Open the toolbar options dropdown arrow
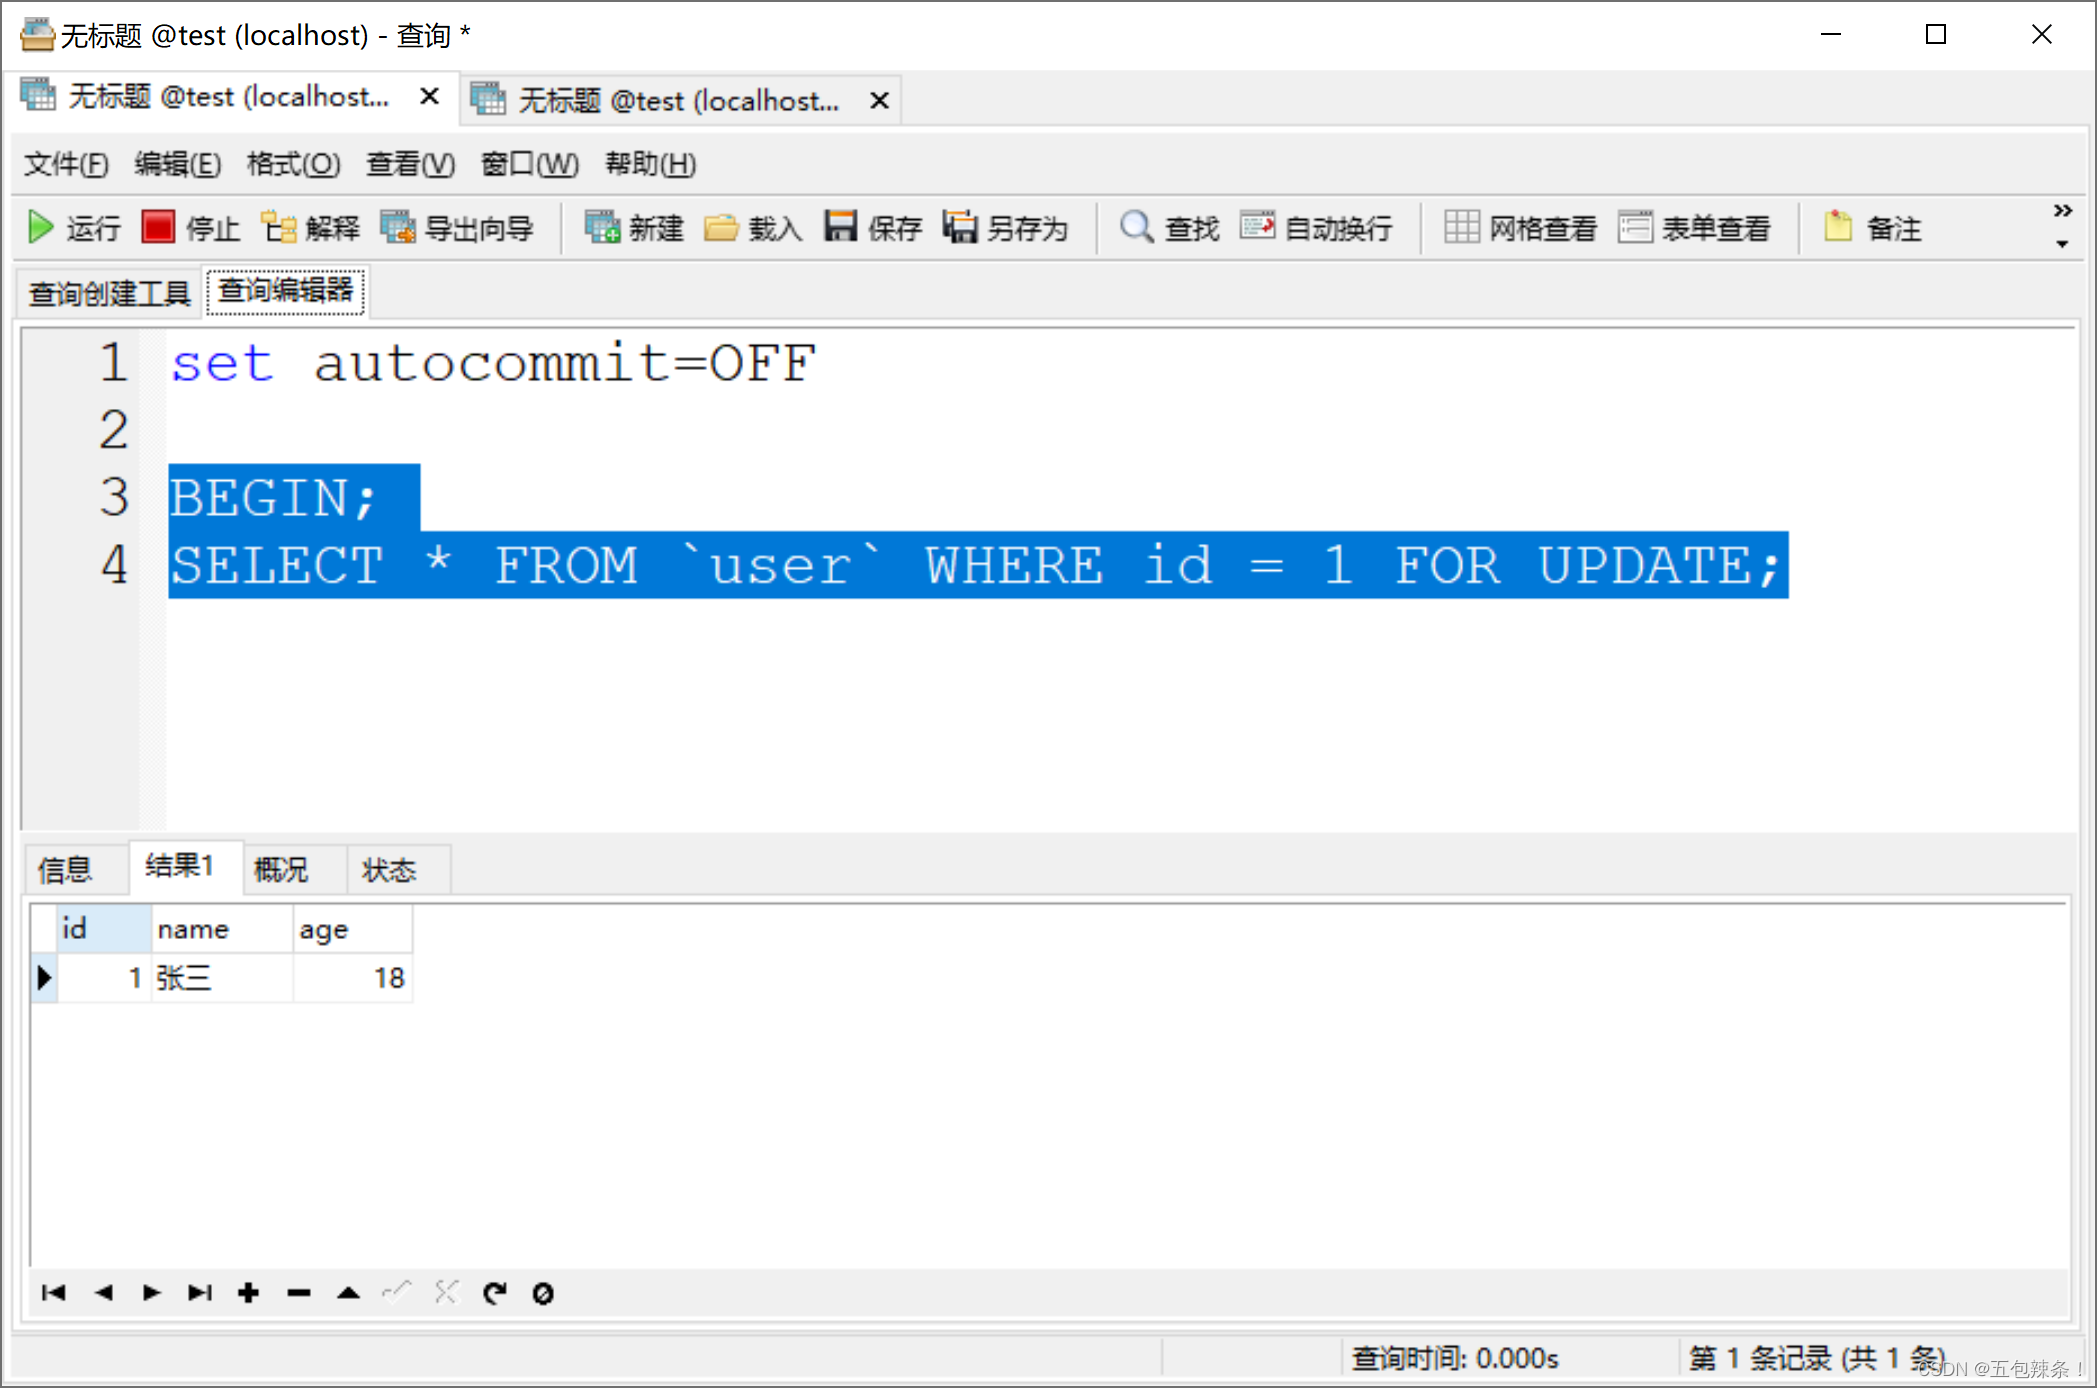The height and width of the screenshot is (1388, 2097). 2062,244
